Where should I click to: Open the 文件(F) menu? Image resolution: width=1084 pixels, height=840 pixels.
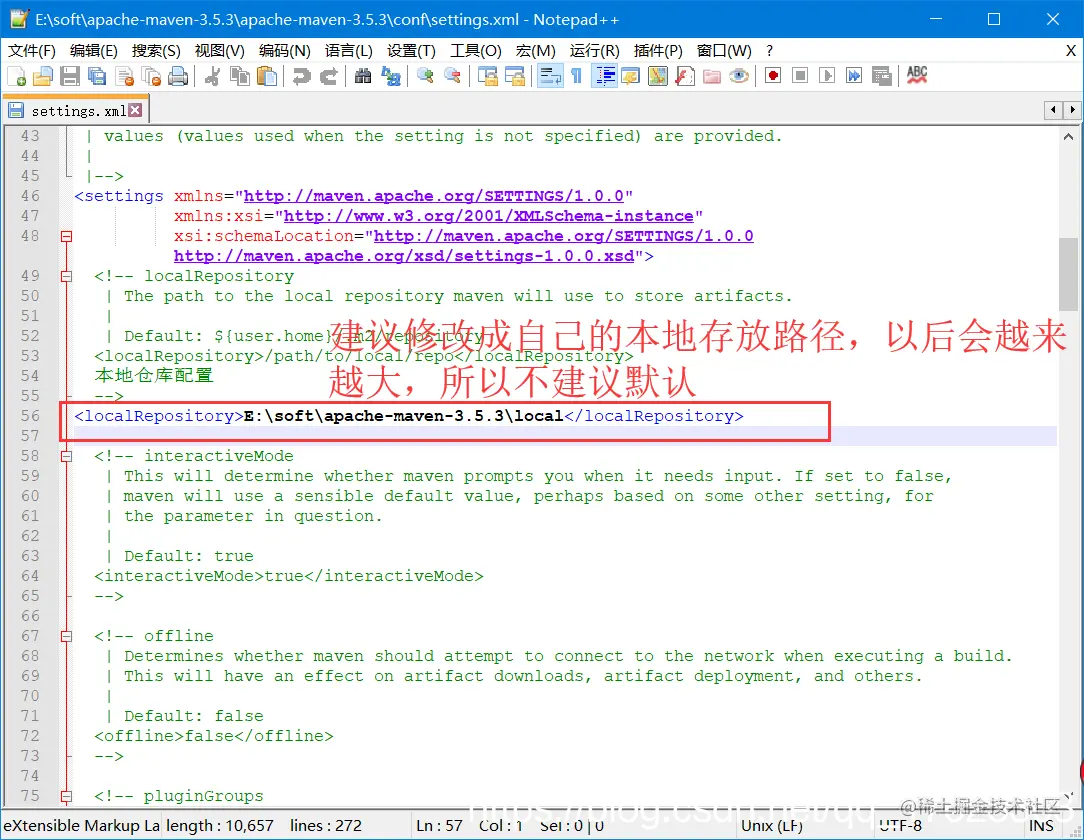pyautogui.click(x=32, y=50)
